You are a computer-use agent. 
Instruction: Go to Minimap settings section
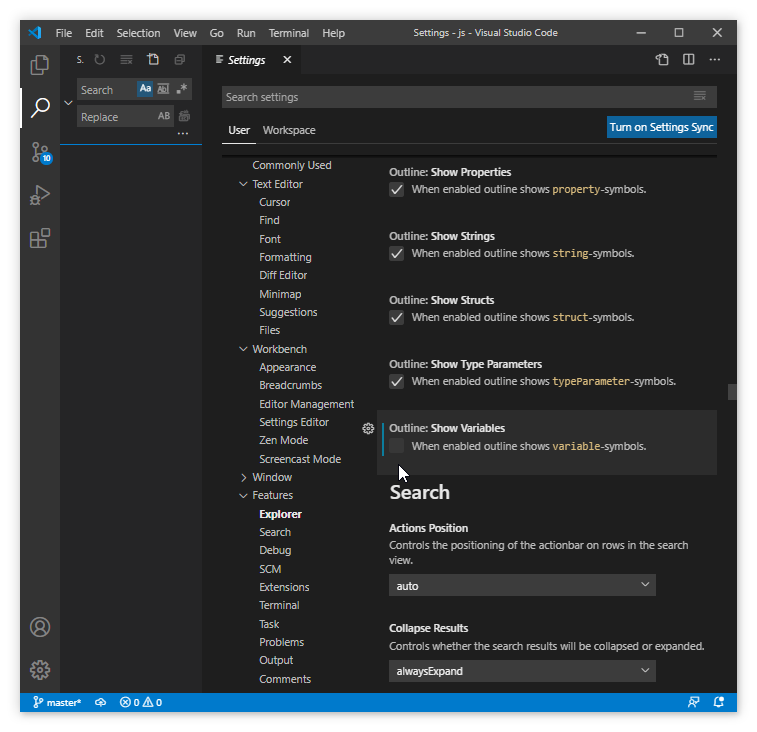(x=280, y=294)
